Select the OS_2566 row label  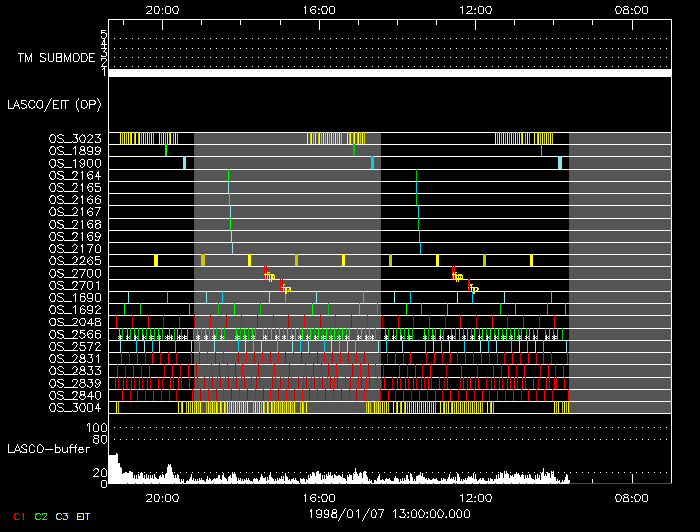click(x=75, y=334)
